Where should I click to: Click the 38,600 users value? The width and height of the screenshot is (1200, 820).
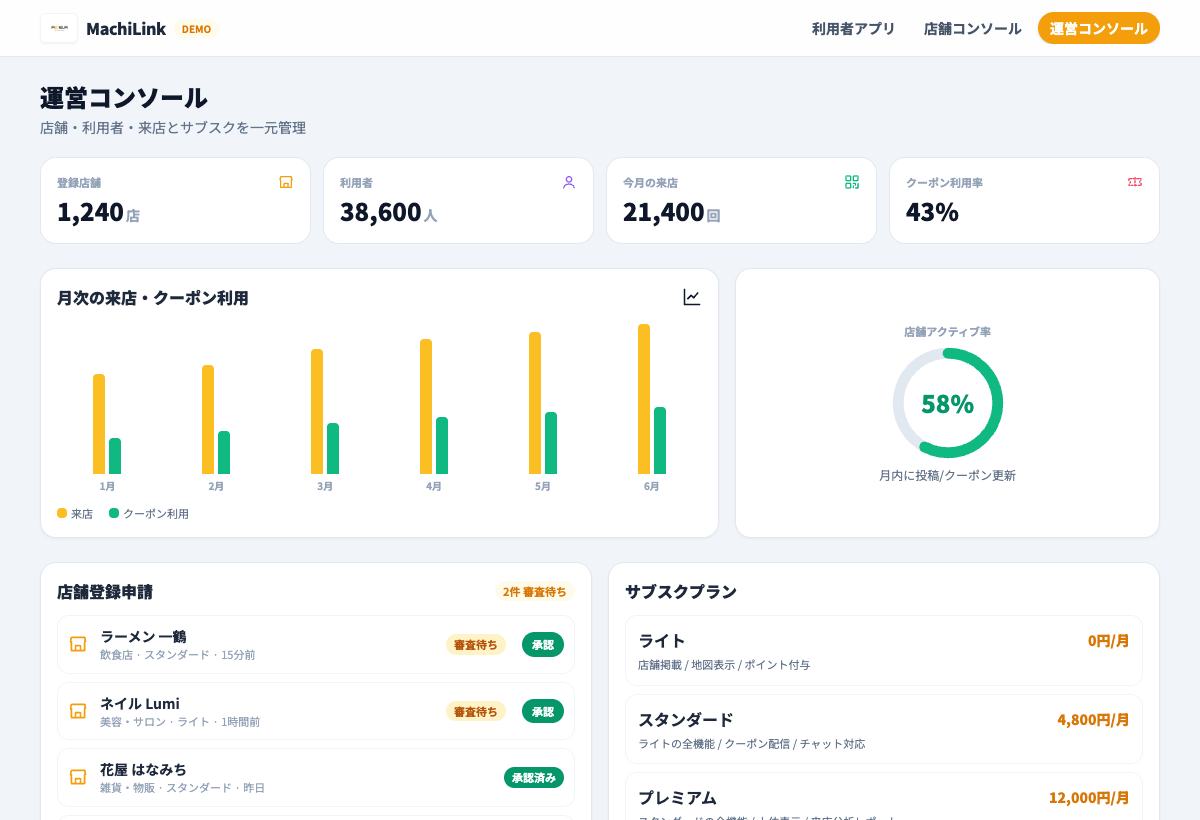[381, 211]
